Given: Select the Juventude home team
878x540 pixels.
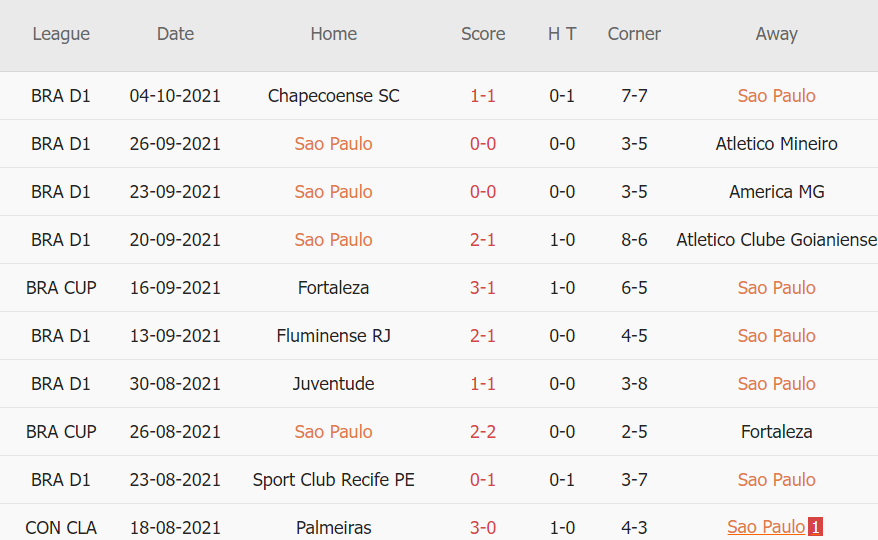Looking at the screenshot, I should [333, 384].
